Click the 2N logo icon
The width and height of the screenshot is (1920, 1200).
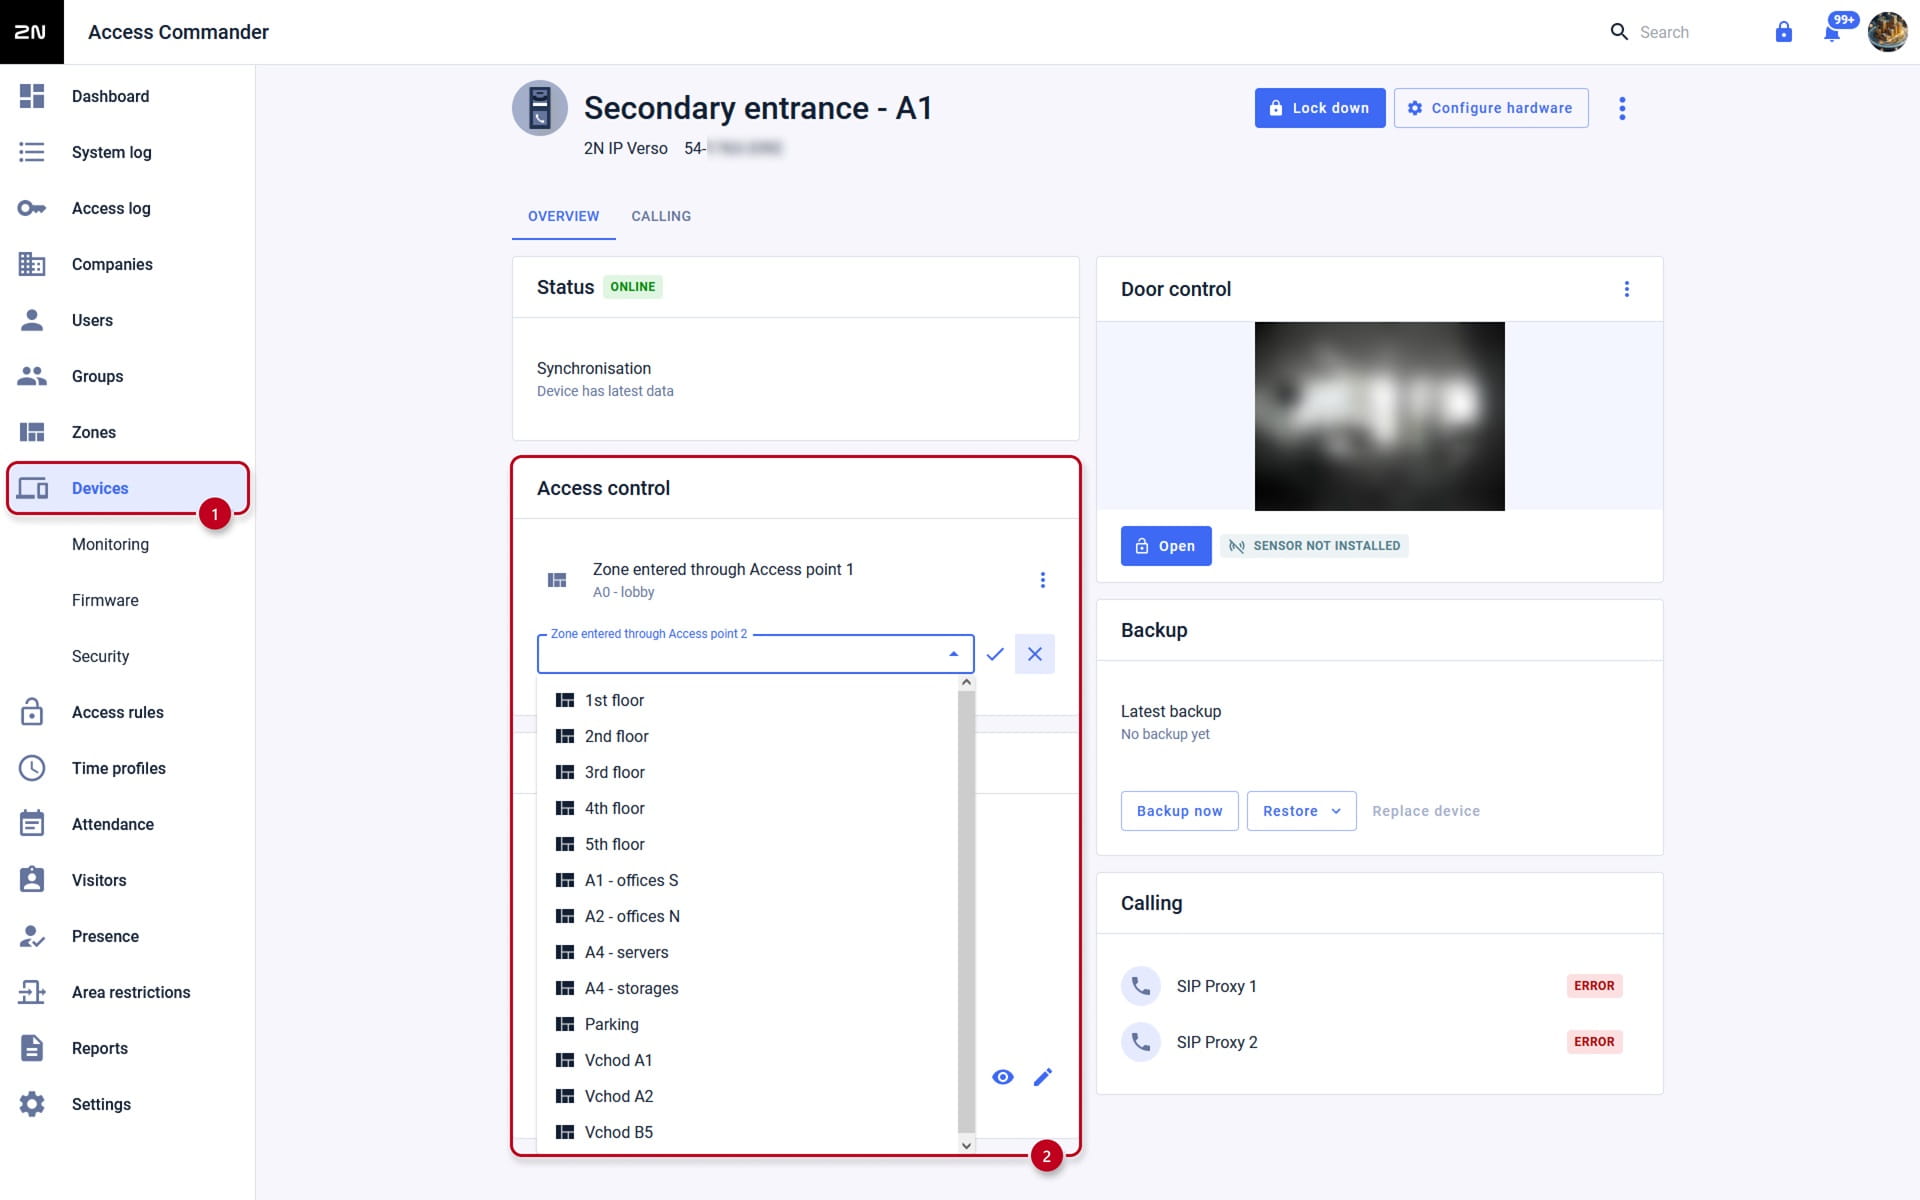click(31, 32)
